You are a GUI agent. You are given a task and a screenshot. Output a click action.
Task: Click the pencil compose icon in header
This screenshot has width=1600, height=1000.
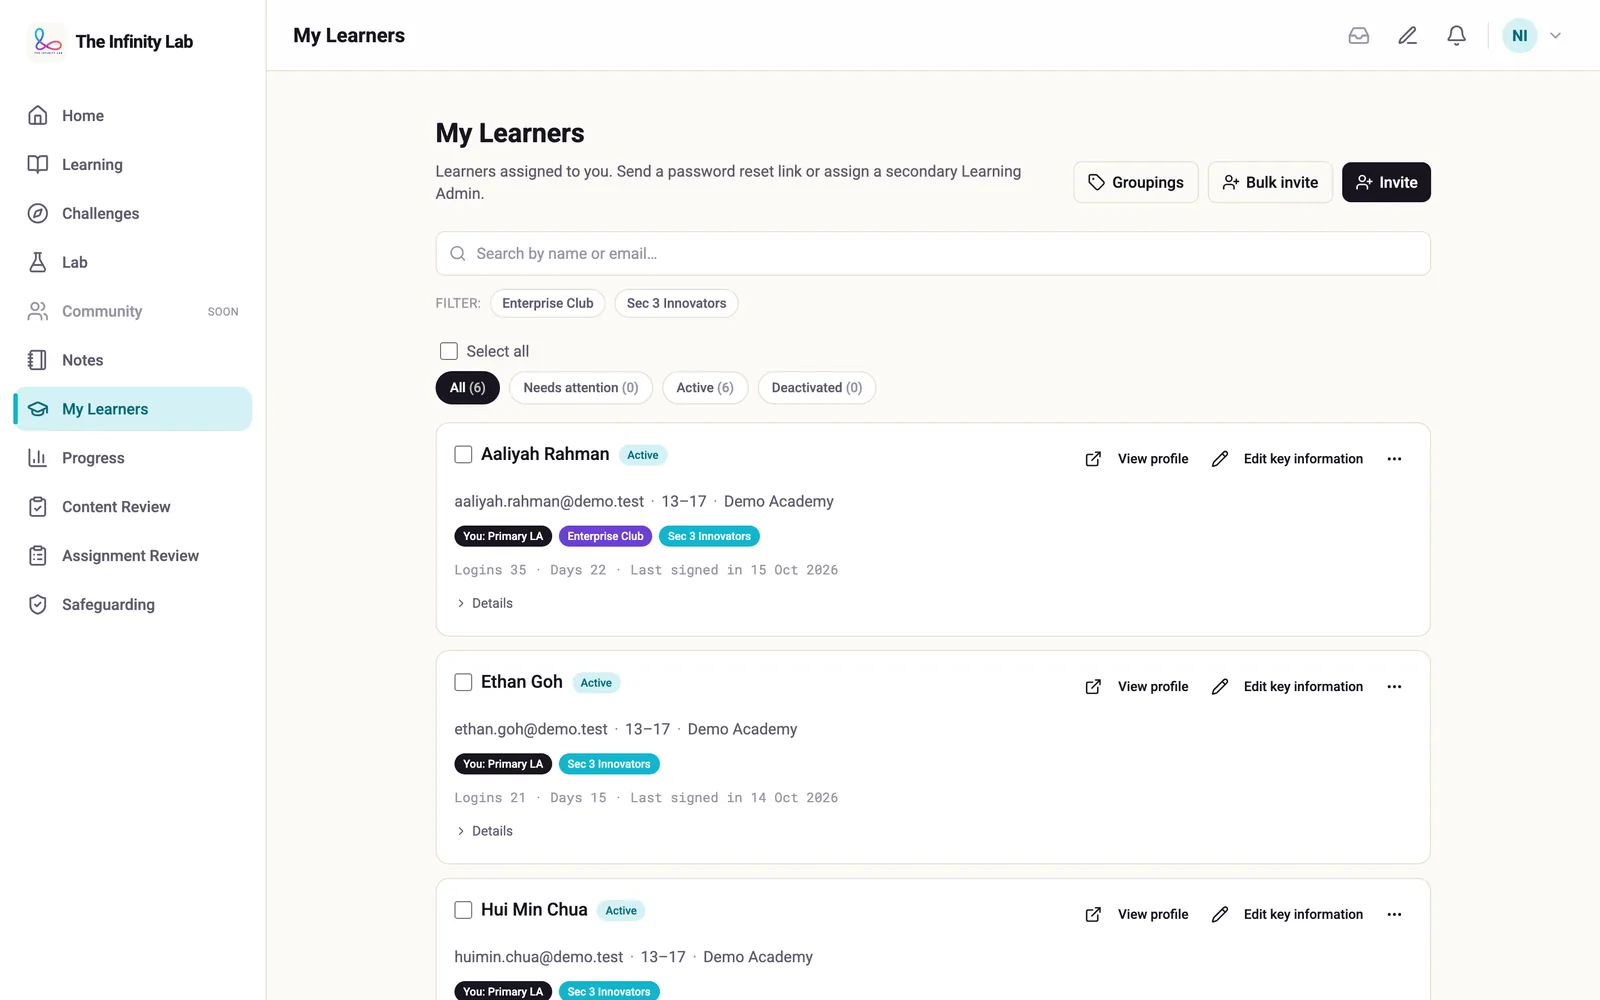click(1407, 36)
